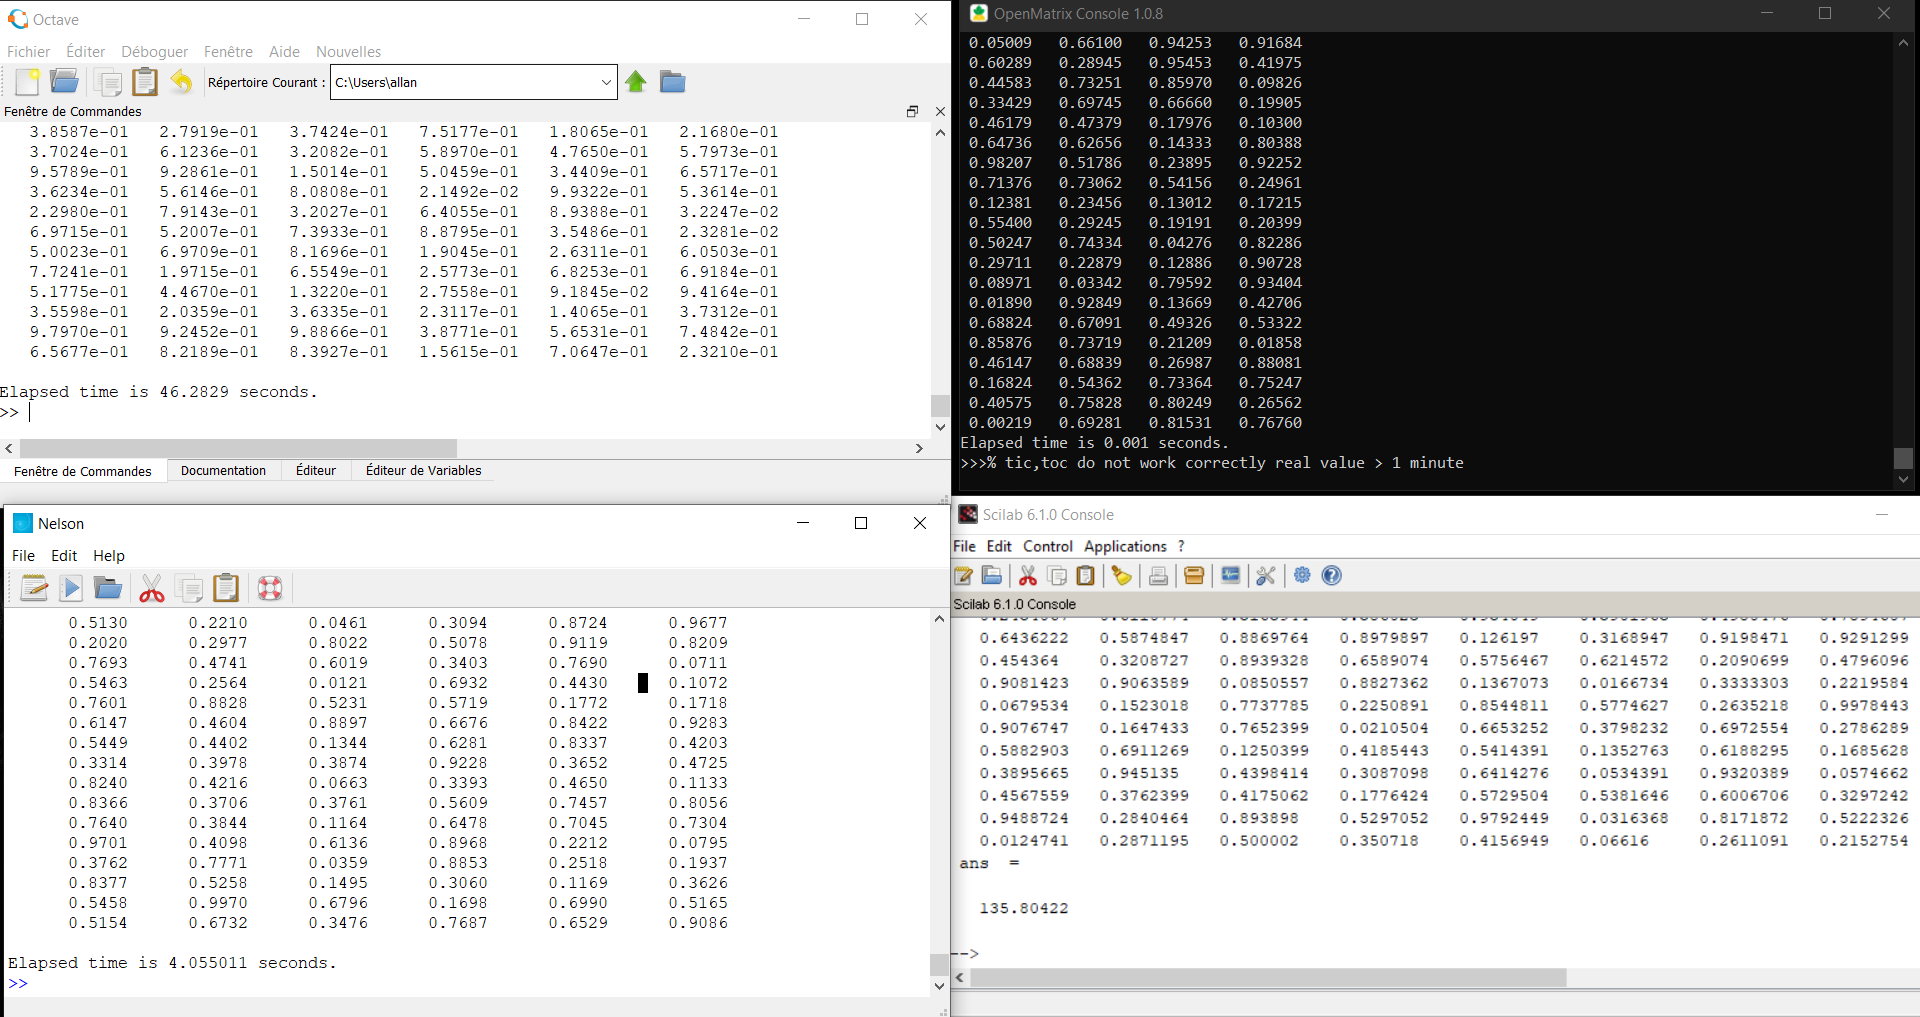Open the Fenêtre menu in Octave
This screenshot has width=1920, height=1017.
point(228,52)
